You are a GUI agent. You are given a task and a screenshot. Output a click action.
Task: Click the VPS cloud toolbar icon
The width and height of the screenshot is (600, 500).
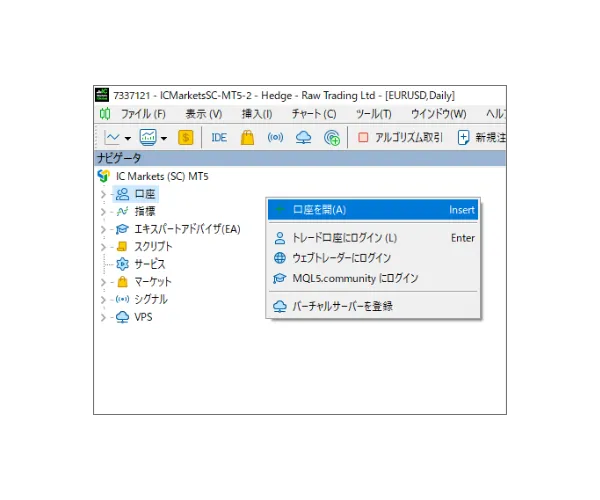pos(303,137)
